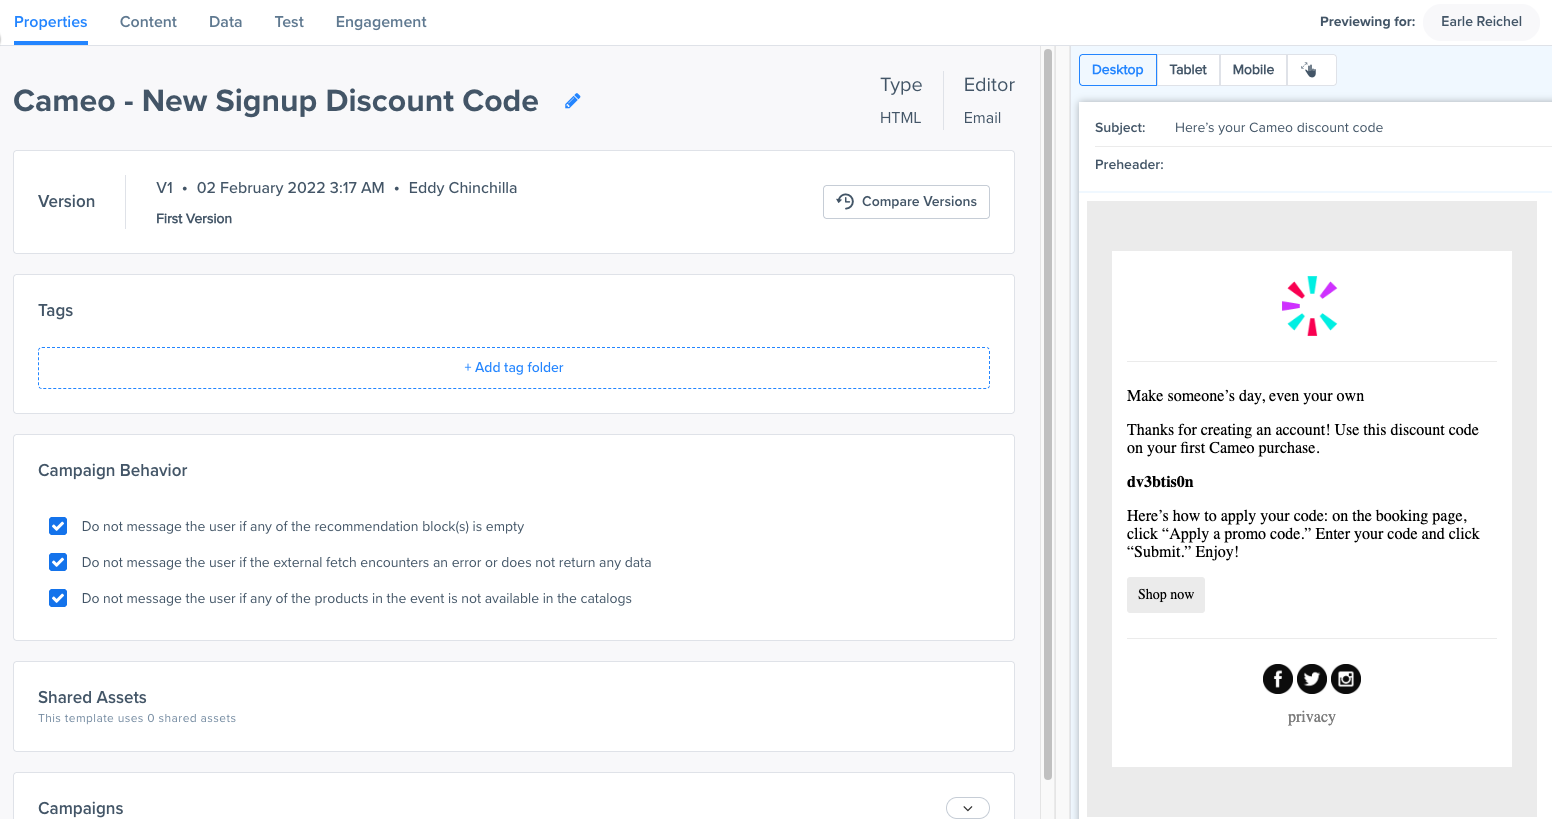
Task: Click 'This template uses 0 shared assets' text
Action: pos(137,719)
